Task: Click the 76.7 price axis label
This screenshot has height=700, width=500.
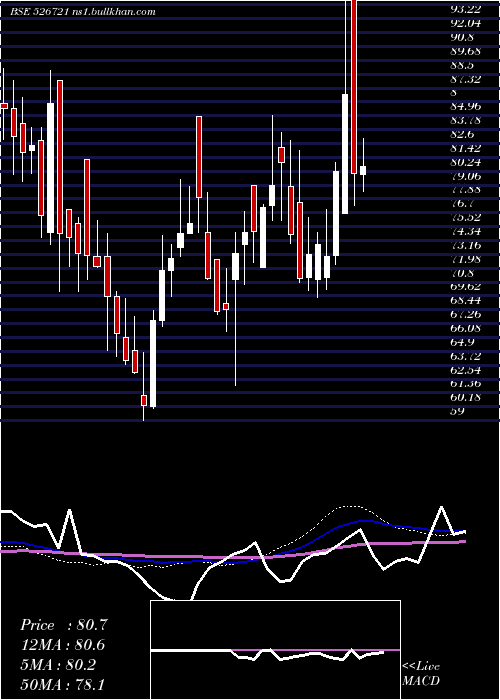Action: [462, 204]
